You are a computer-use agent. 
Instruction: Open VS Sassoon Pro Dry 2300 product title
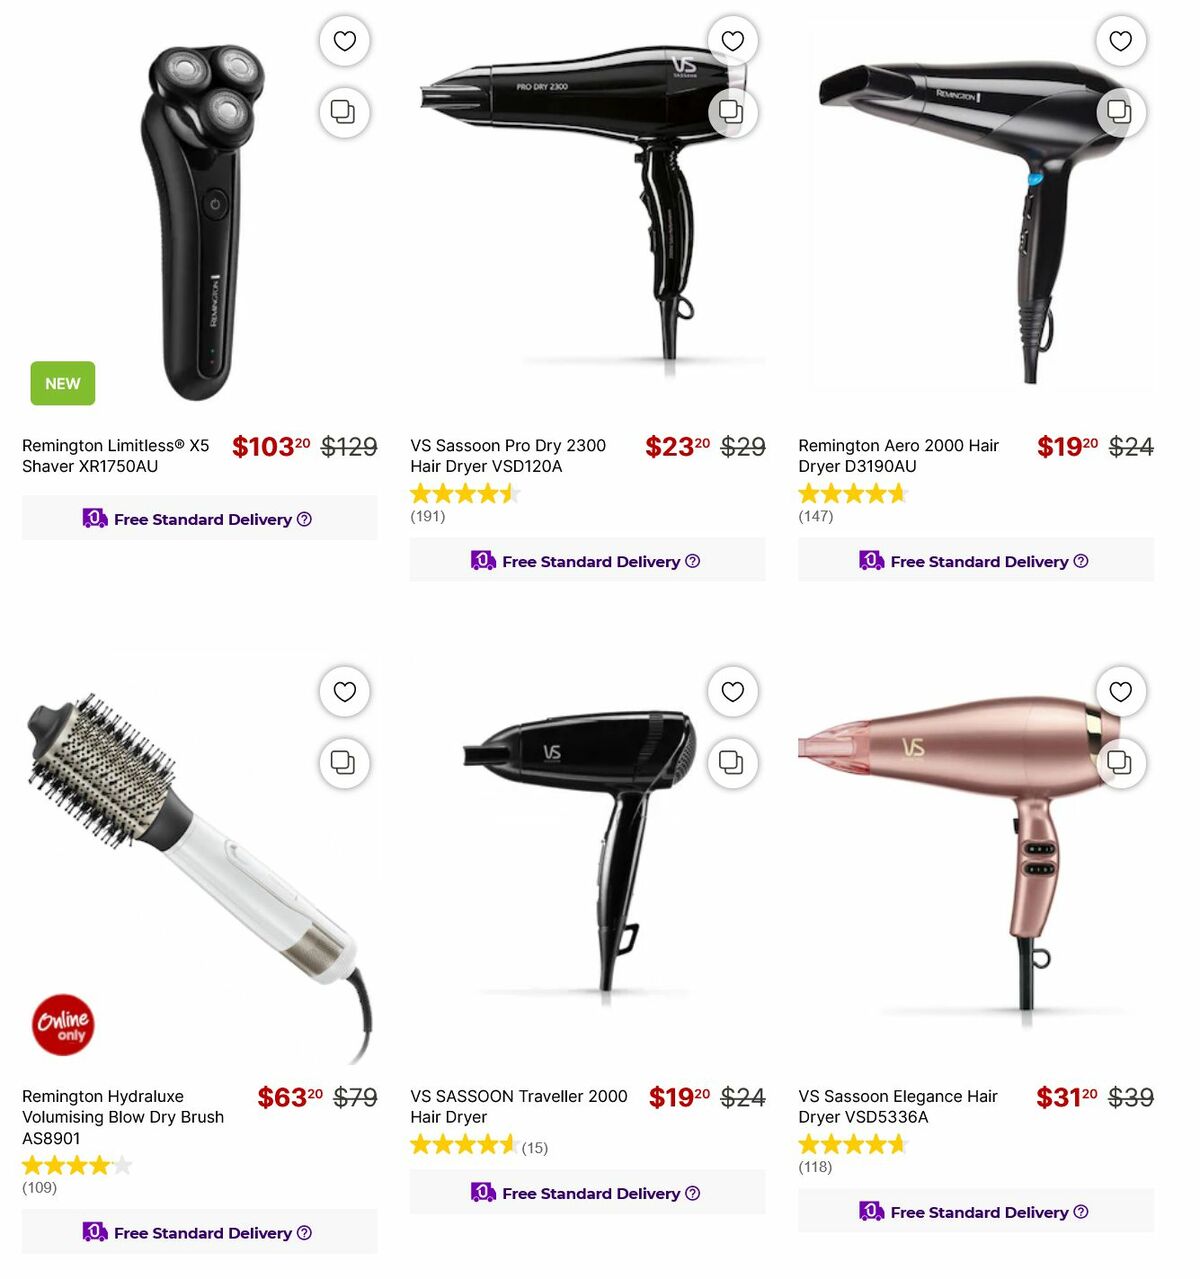(508, 456)
